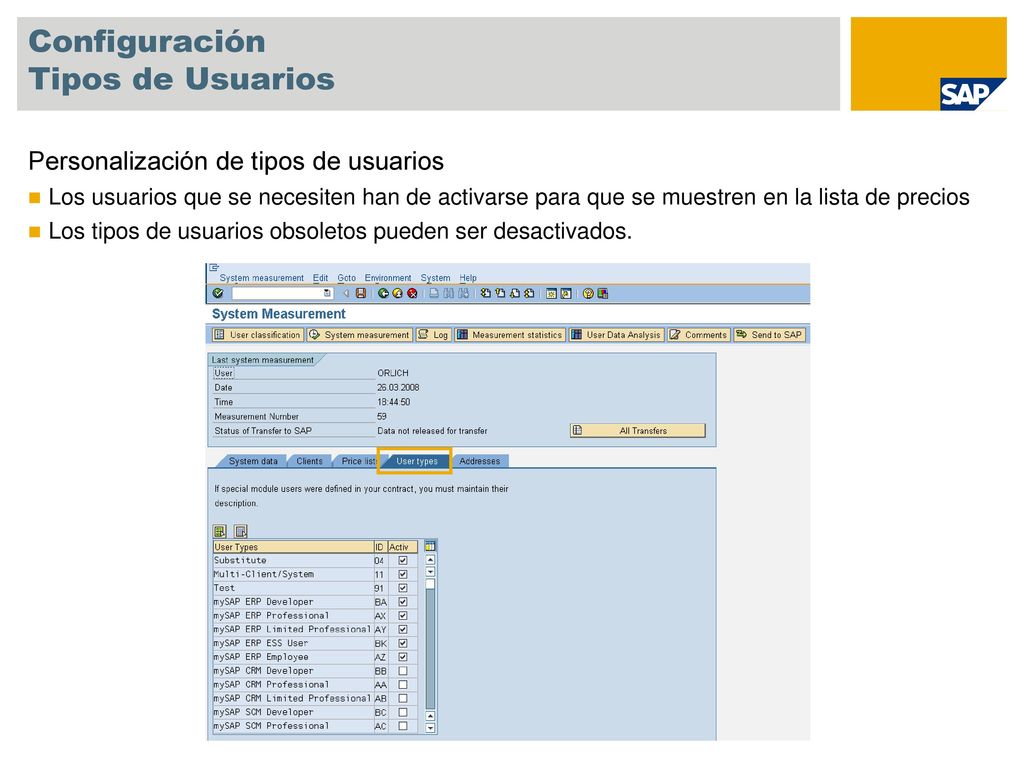
Task: Activate mySAP CRM Developer user type
Action: [x=403, y=671]
